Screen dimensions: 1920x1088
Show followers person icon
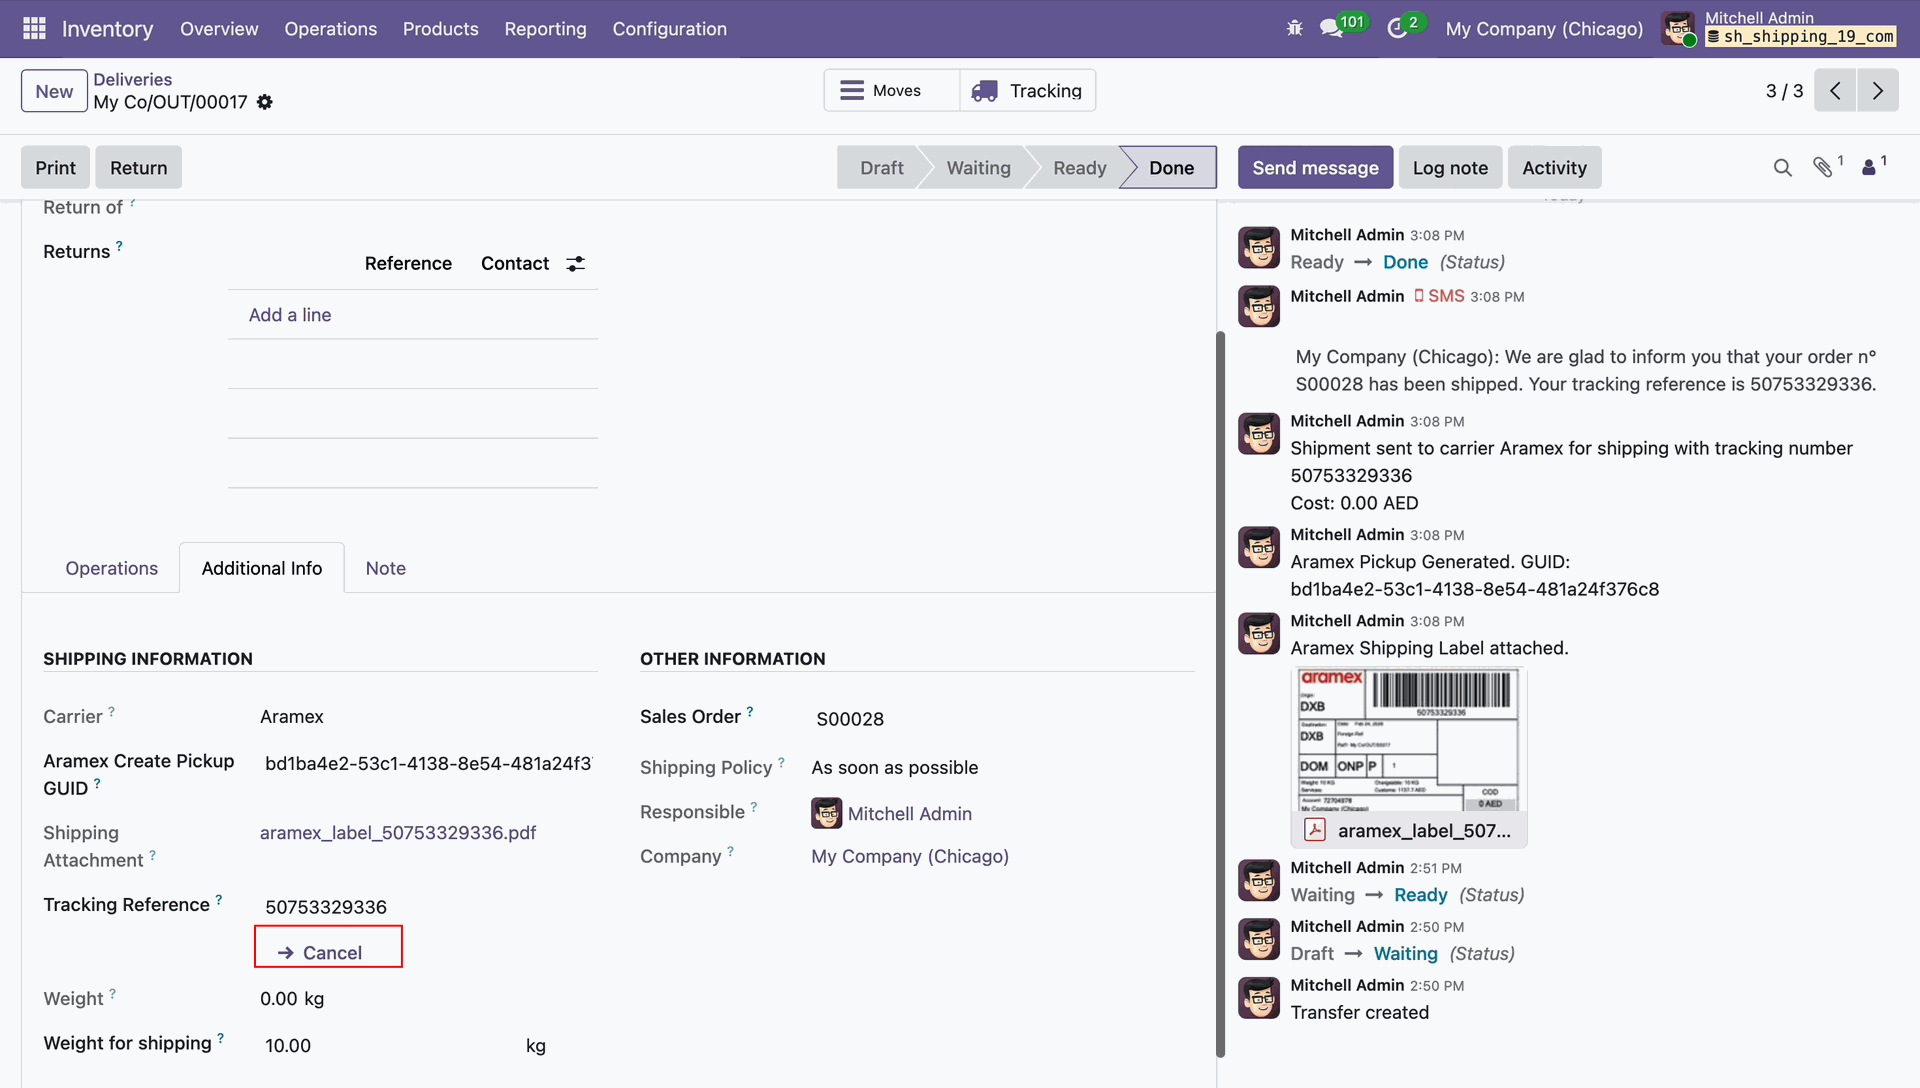click(1868, 168)
